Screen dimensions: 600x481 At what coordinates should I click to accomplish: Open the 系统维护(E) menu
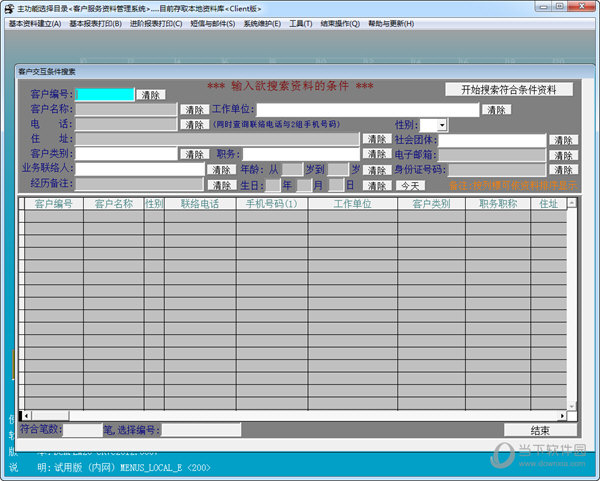262,24
